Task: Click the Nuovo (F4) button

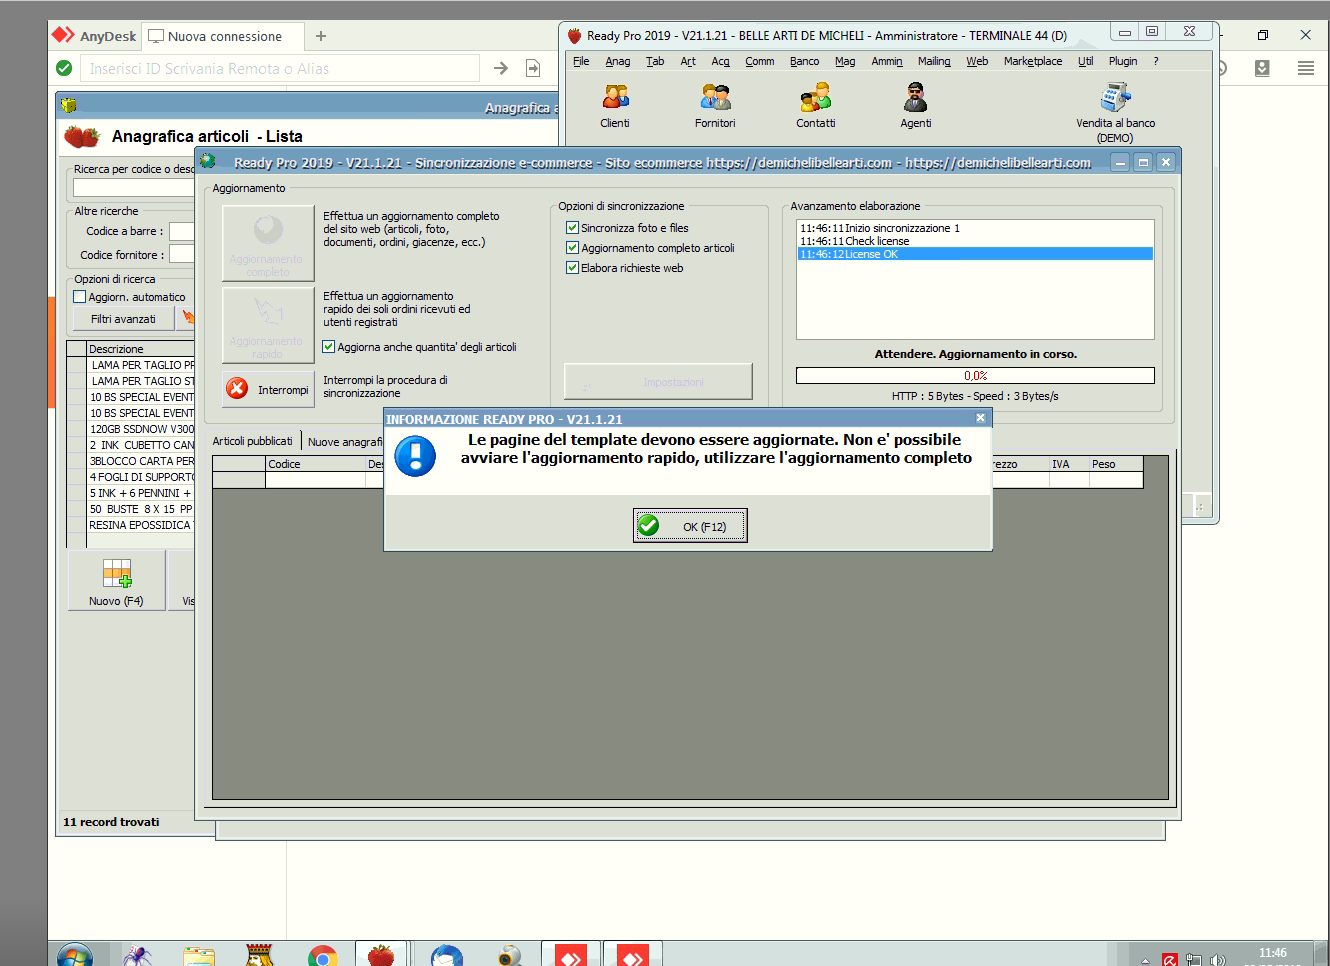Action: [116, 580]
